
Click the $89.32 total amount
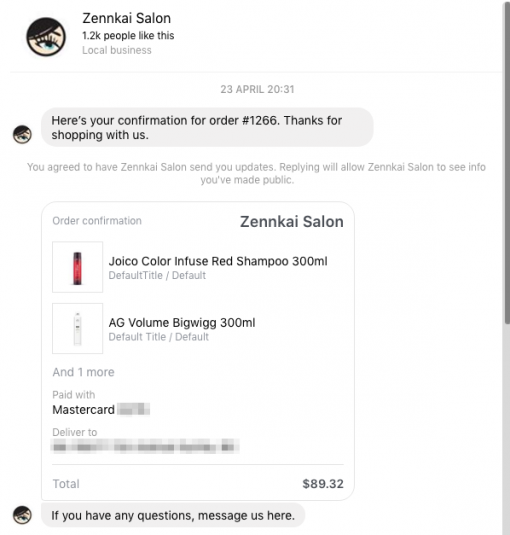click(323, 484)
